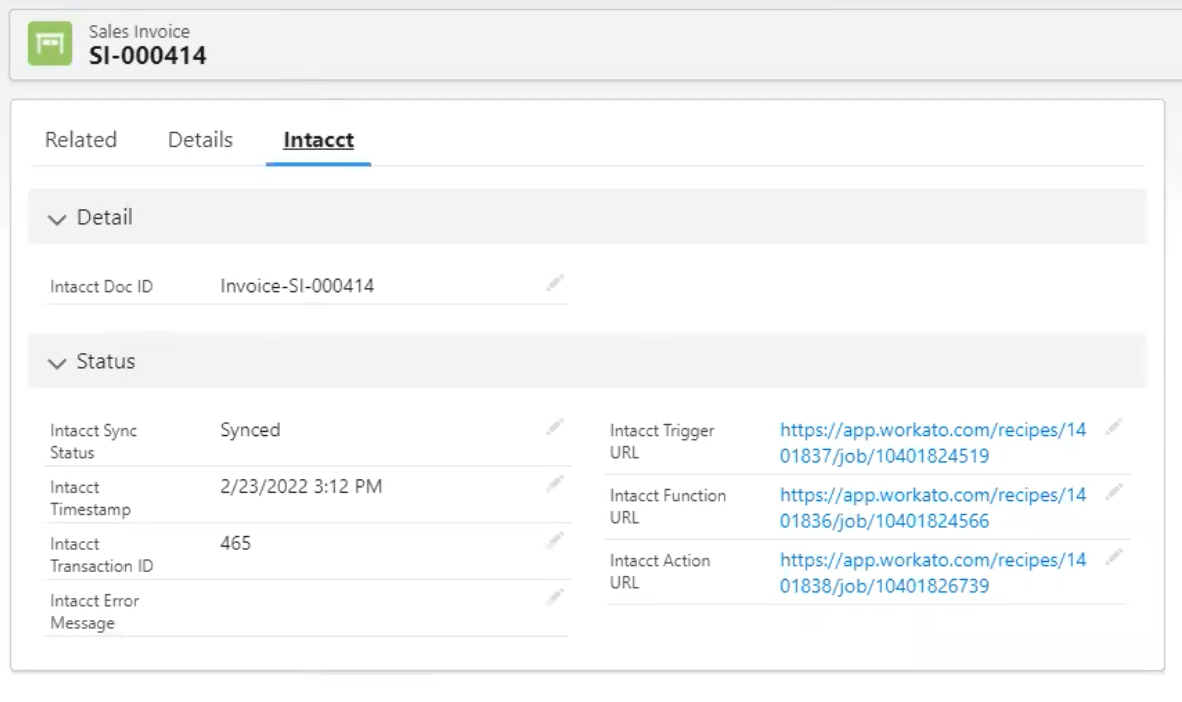Viewport: 1182px width, 702px height.
Task: Select the Intacct tab
Action: (x=318, y=140)
